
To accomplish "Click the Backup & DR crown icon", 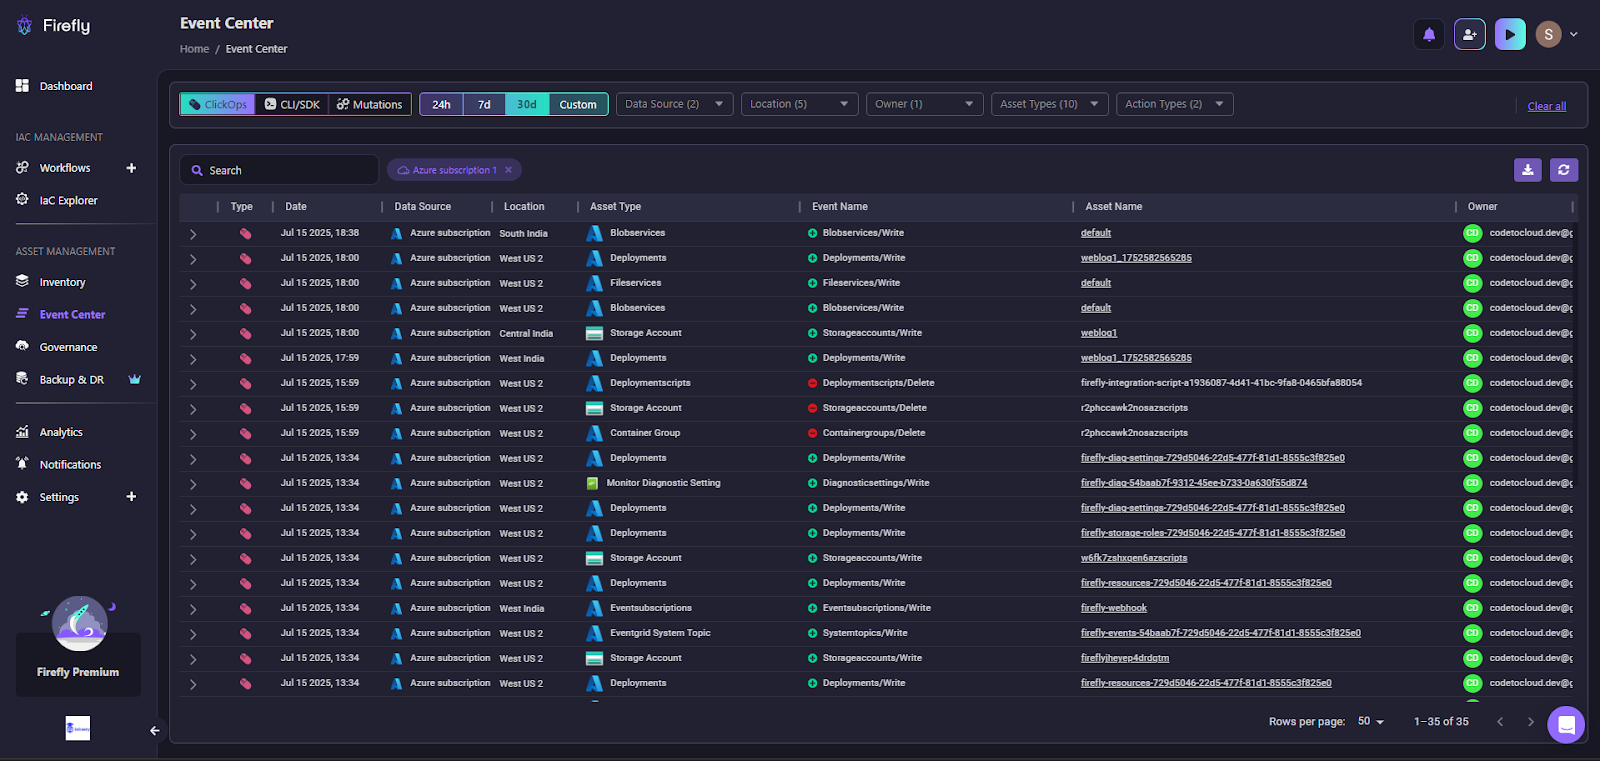I will (135, 380).
